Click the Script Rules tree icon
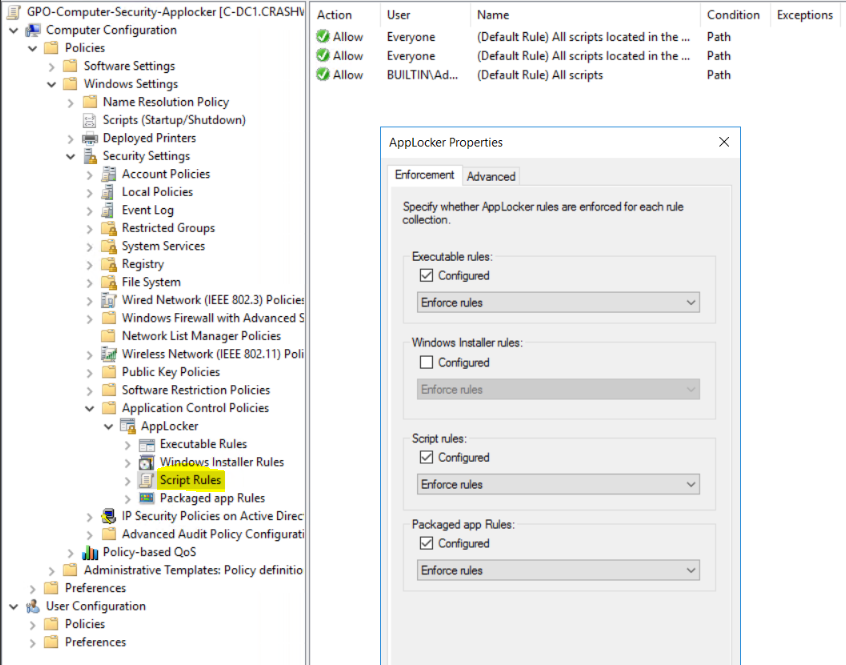 click(146, 480)
